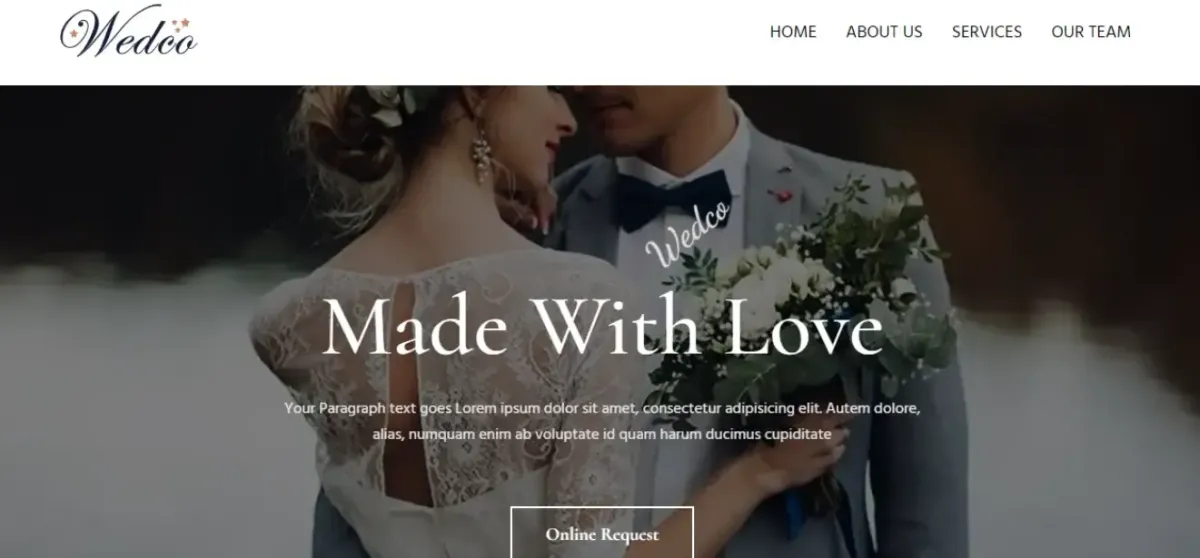This screenshot has width=1200, height=558.
Task: Click the red pin on groom's lapel
Action: click(x=781, y=193)
